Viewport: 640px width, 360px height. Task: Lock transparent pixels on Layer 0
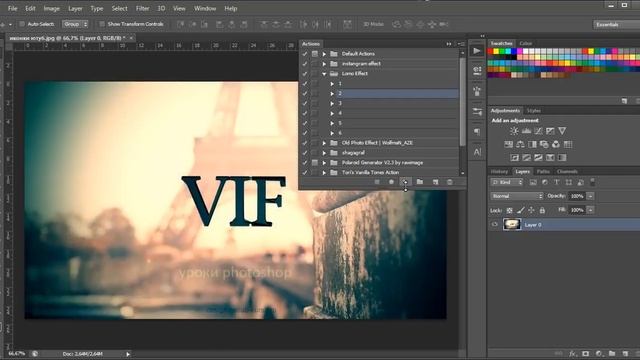[509, 210]
